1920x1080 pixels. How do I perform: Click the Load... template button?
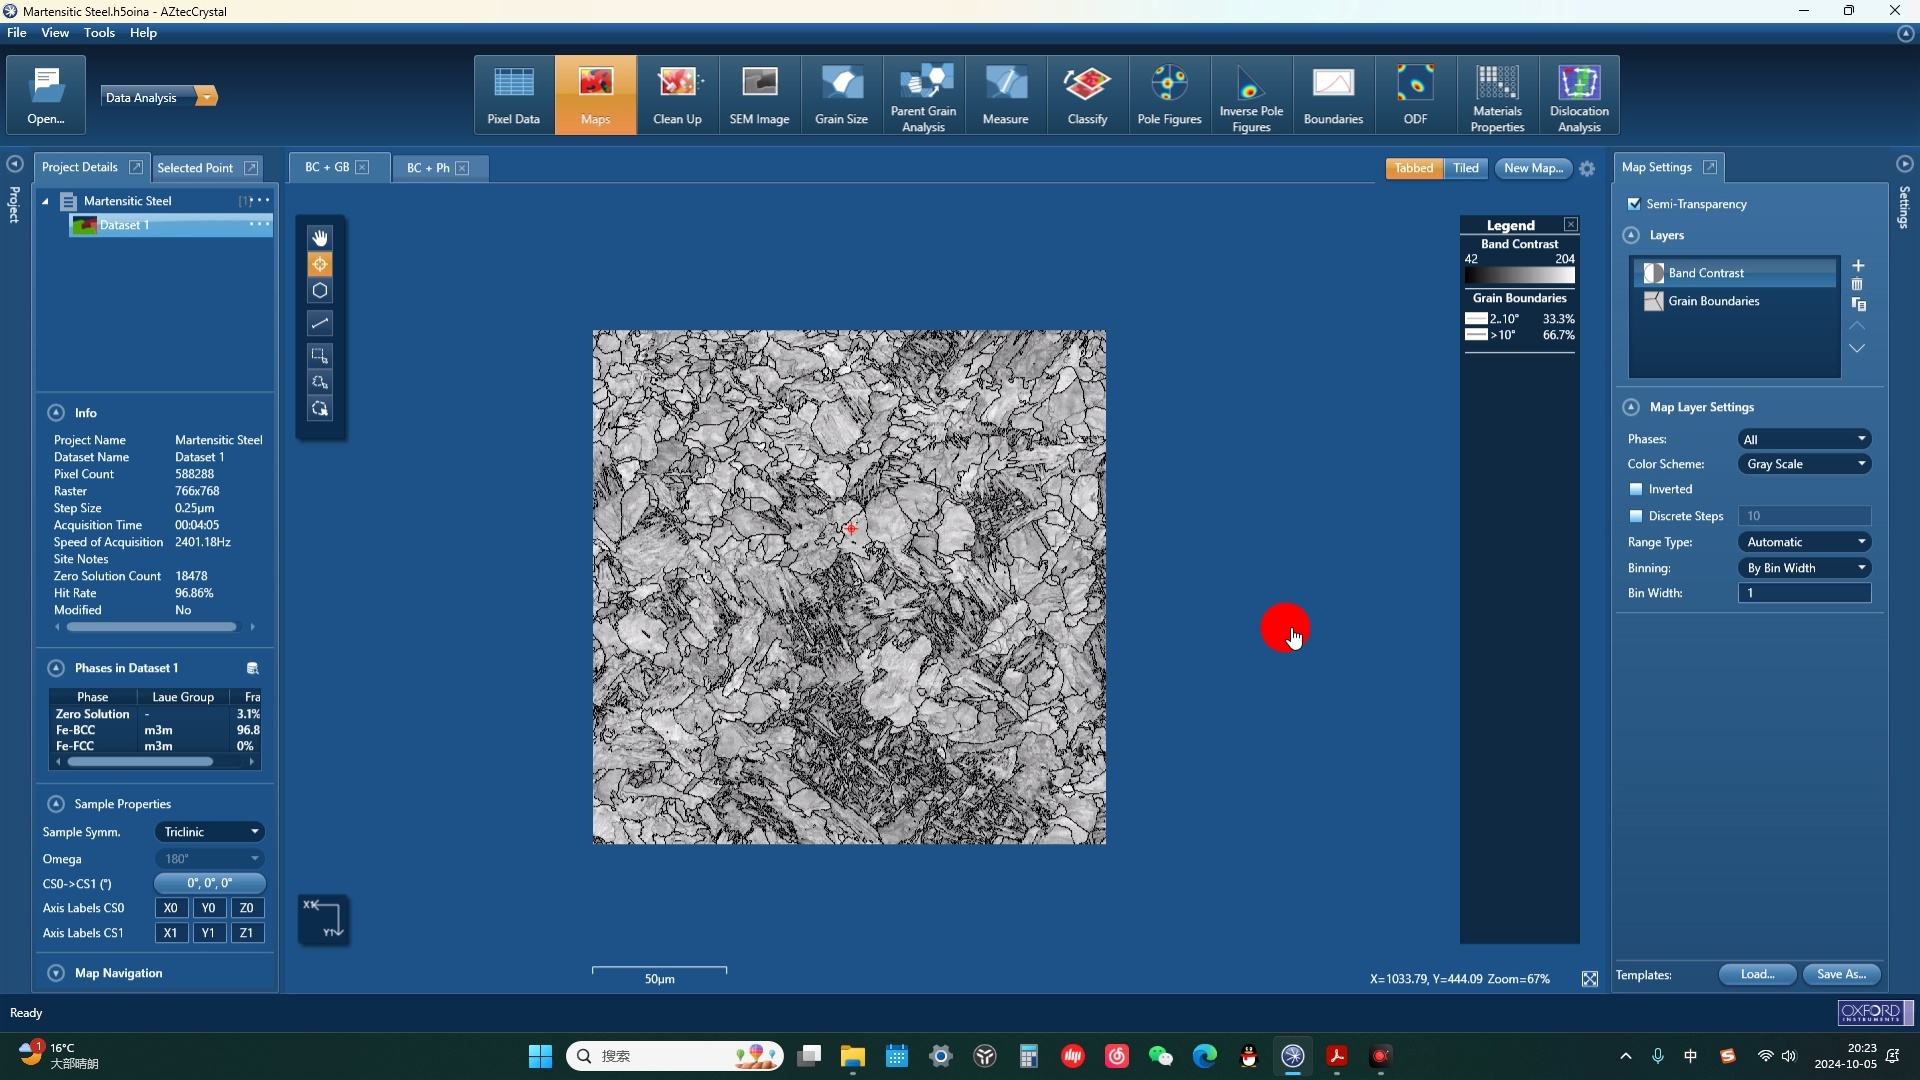point(1757,974)
